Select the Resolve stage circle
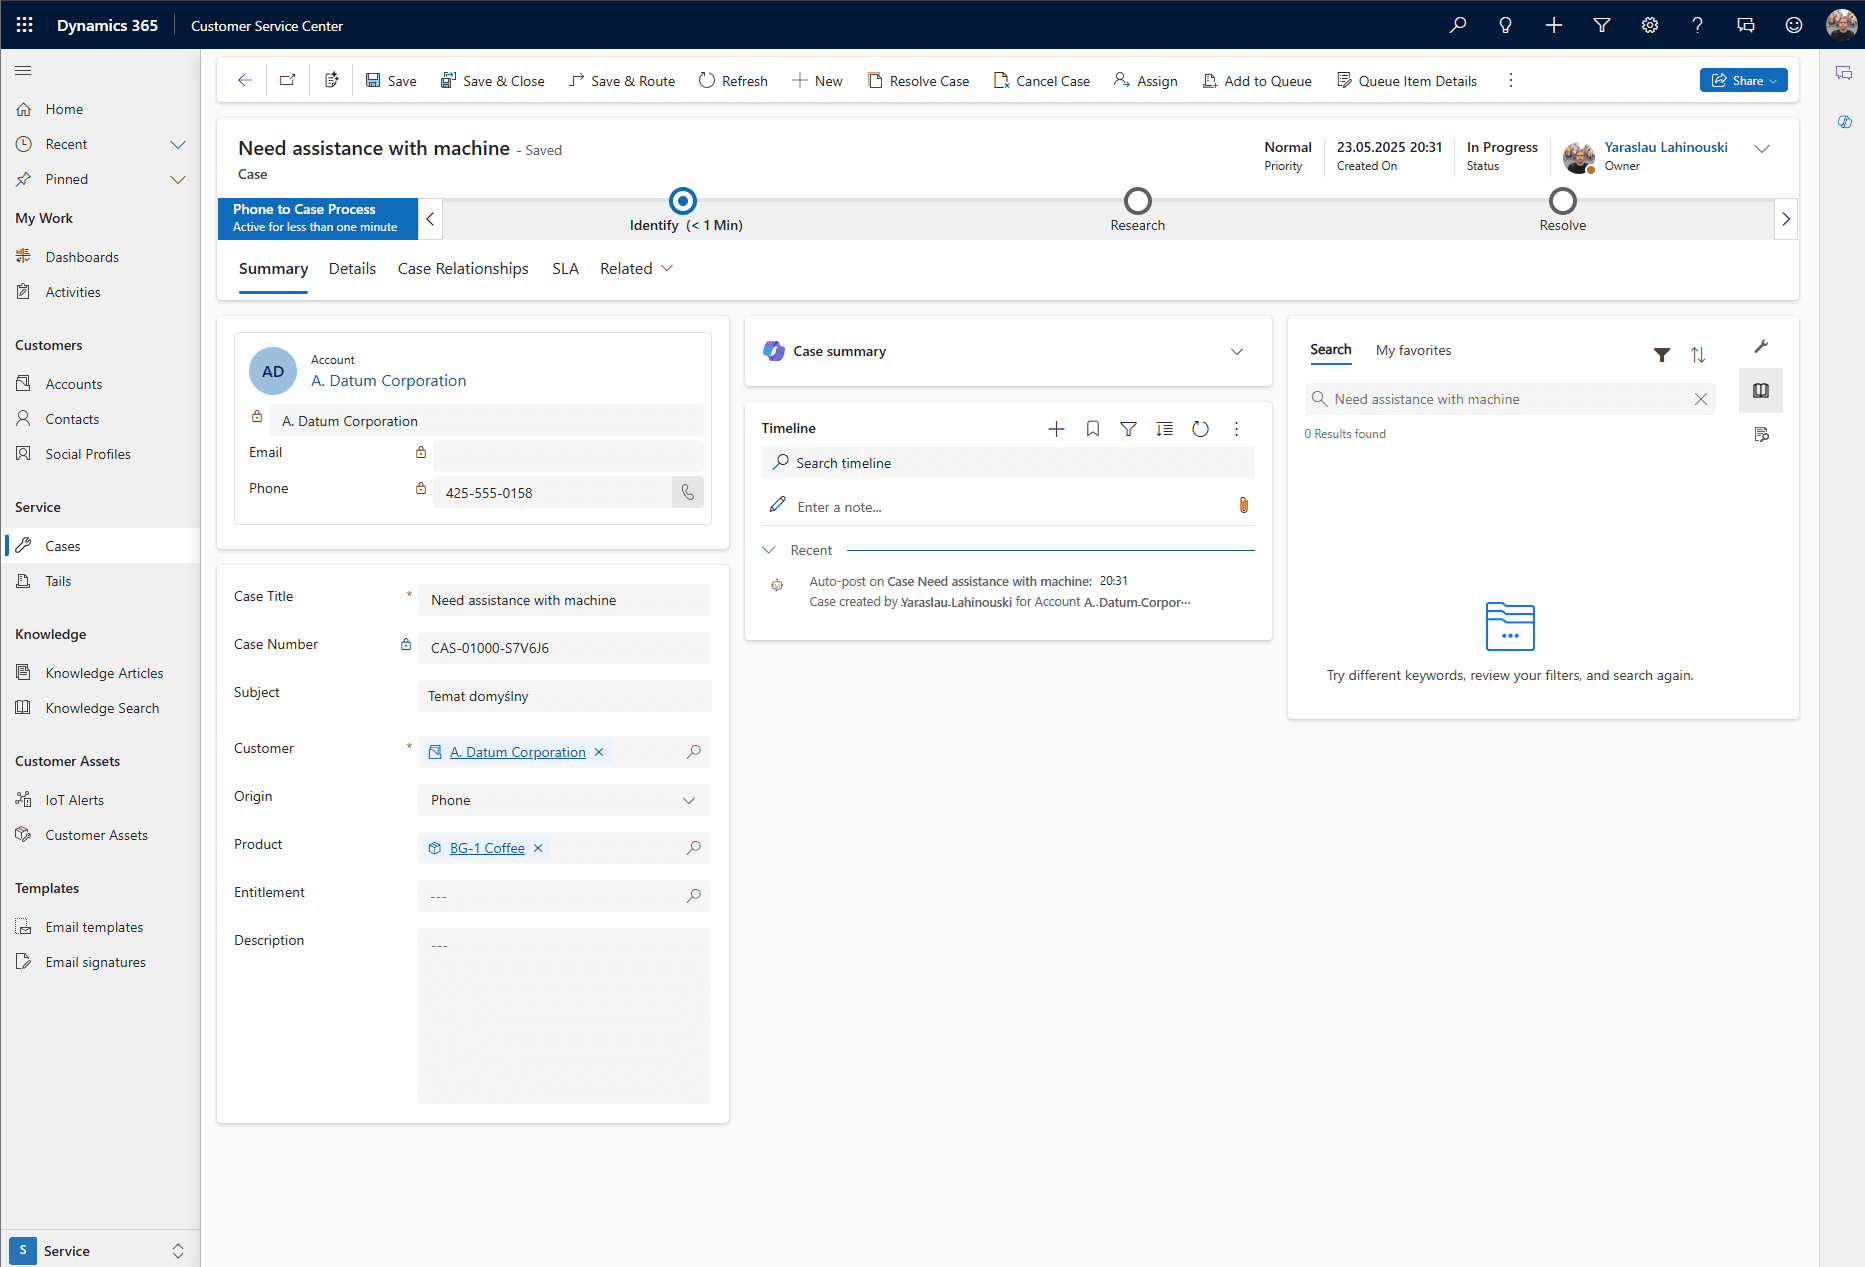 pos(1563,201)
